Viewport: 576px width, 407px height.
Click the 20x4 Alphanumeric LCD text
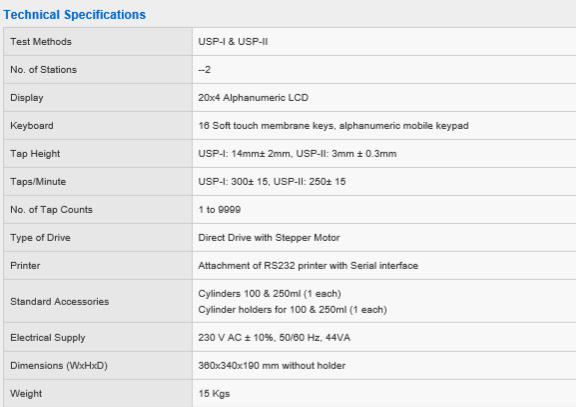[x=253, y=98]
